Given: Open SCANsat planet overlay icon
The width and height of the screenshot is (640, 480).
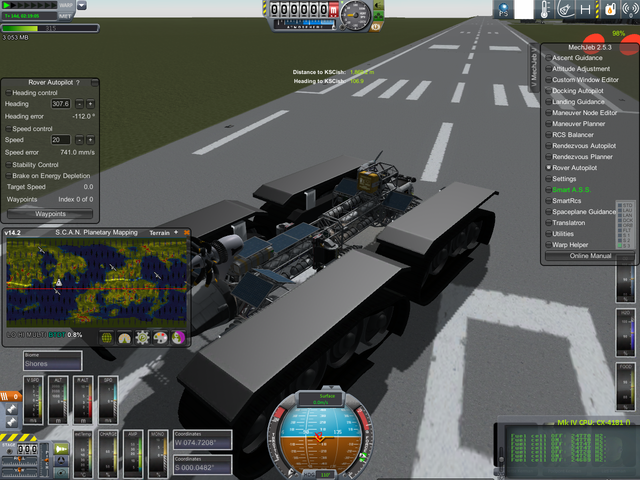Looking at the screenshot, I should (x=178, y=338).
